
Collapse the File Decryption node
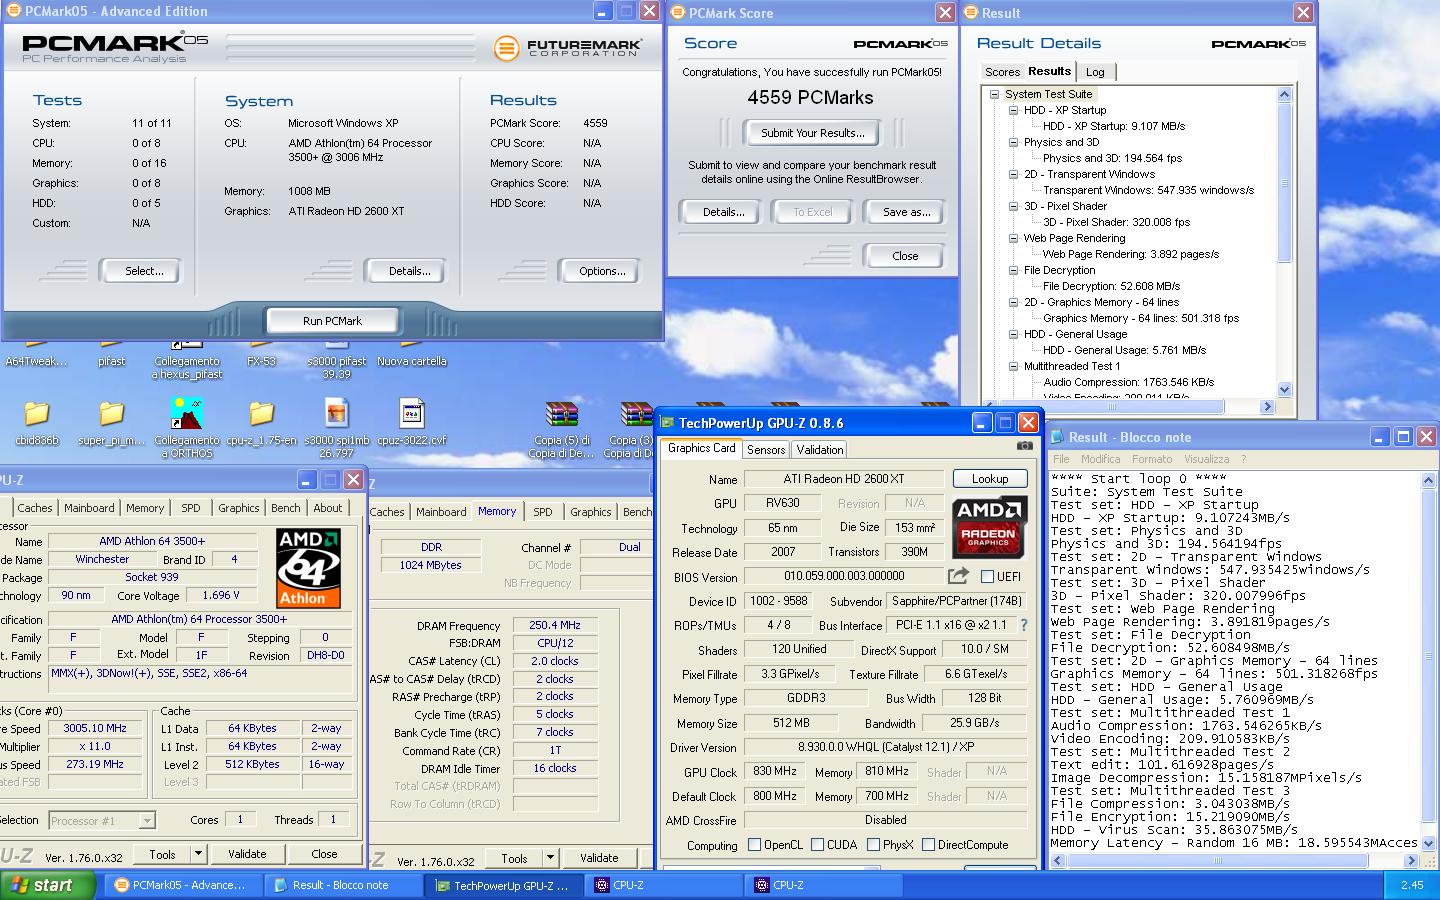(x=1013, y=270)
